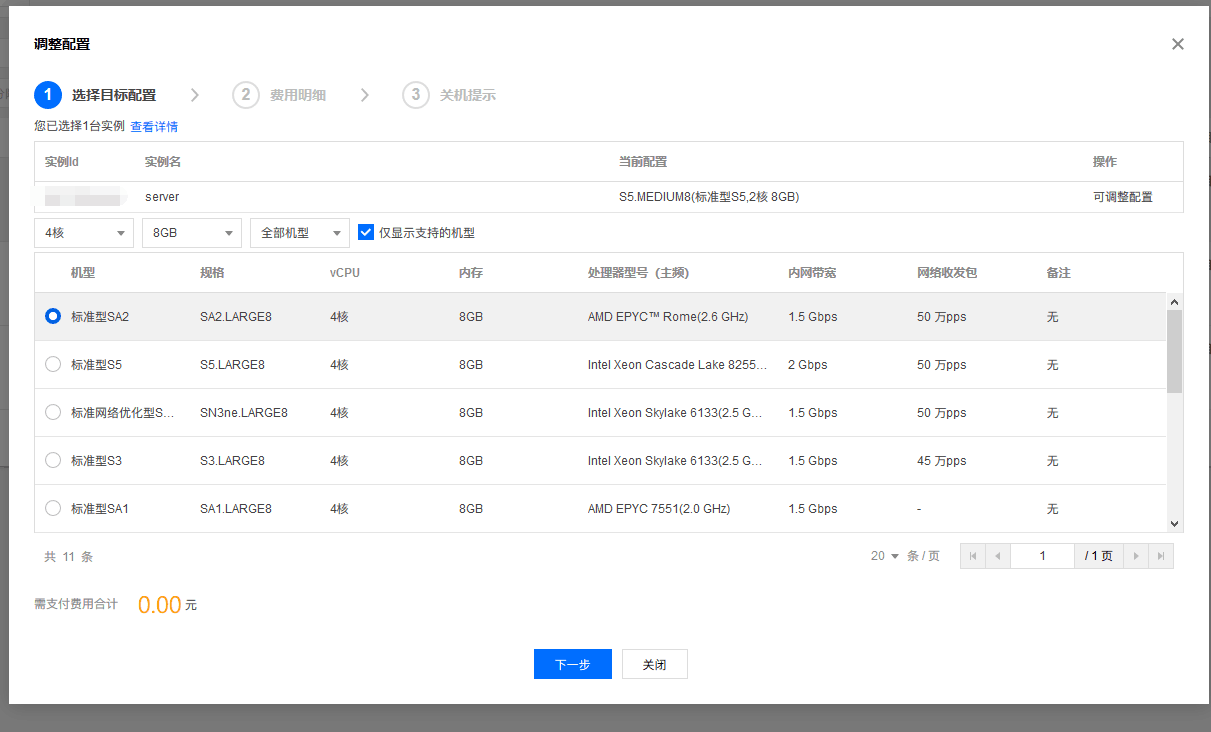Click the instance list vertical scrollbar thumb

[x=1174, y=350]
